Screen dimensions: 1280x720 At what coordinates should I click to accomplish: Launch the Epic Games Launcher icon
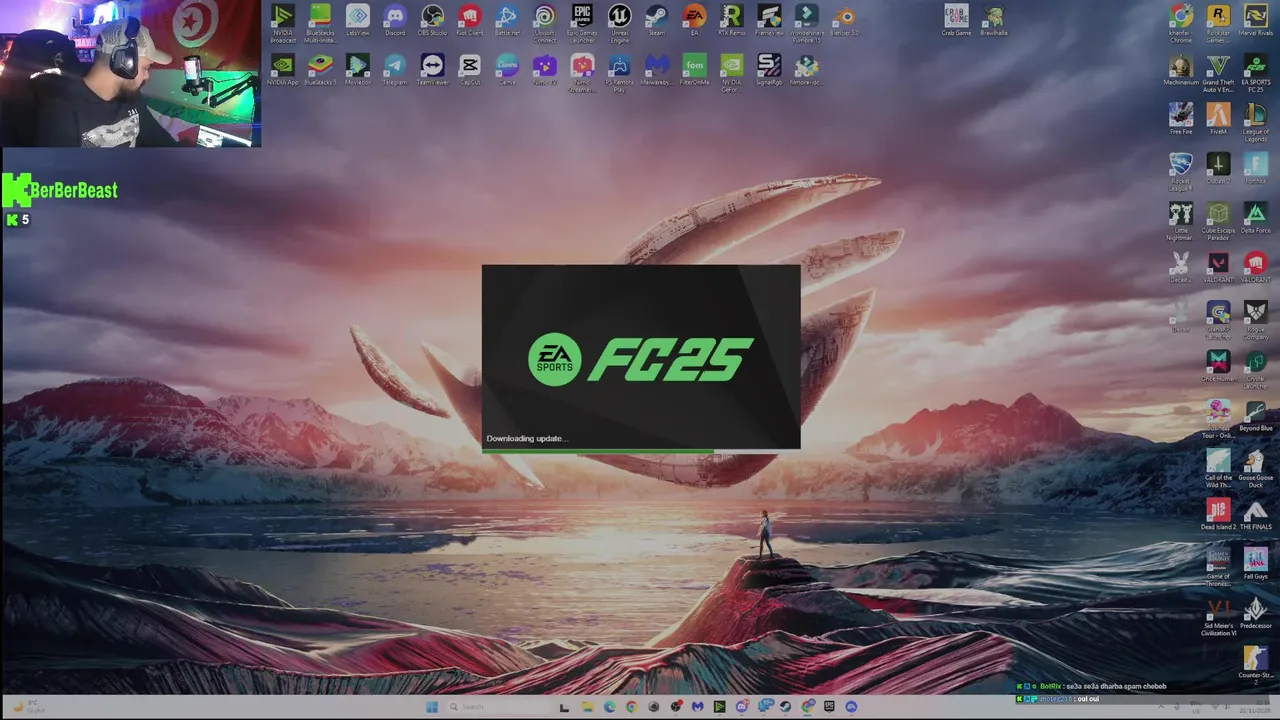pos(582,24)
